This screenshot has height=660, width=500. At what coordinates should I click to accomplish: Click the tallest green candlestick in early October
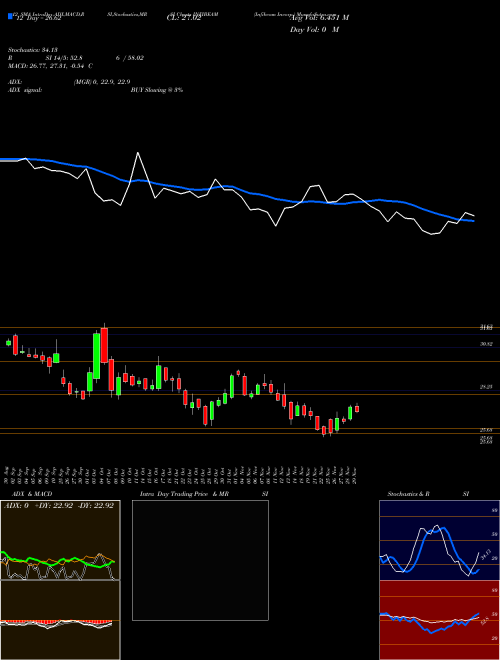click(96, 356)
